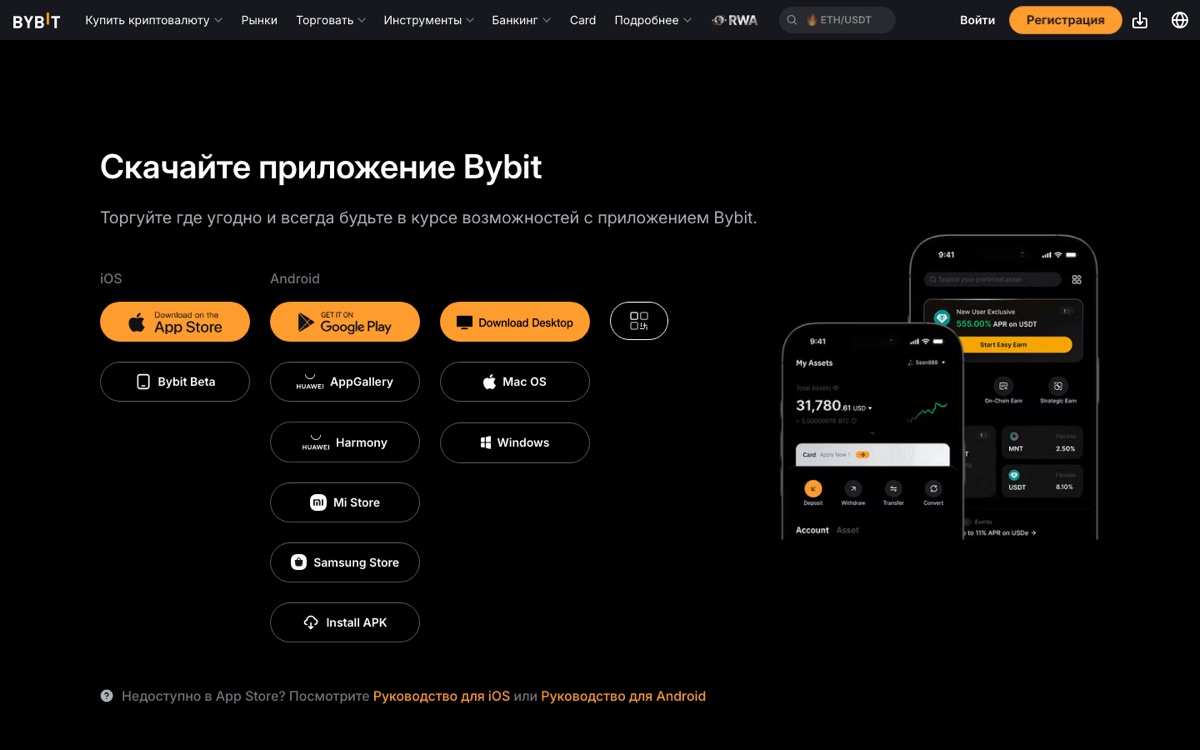Open Руководство для Android link
Image resolution: width=1200 pixels, height=750 pixels.
coord(623,696)
